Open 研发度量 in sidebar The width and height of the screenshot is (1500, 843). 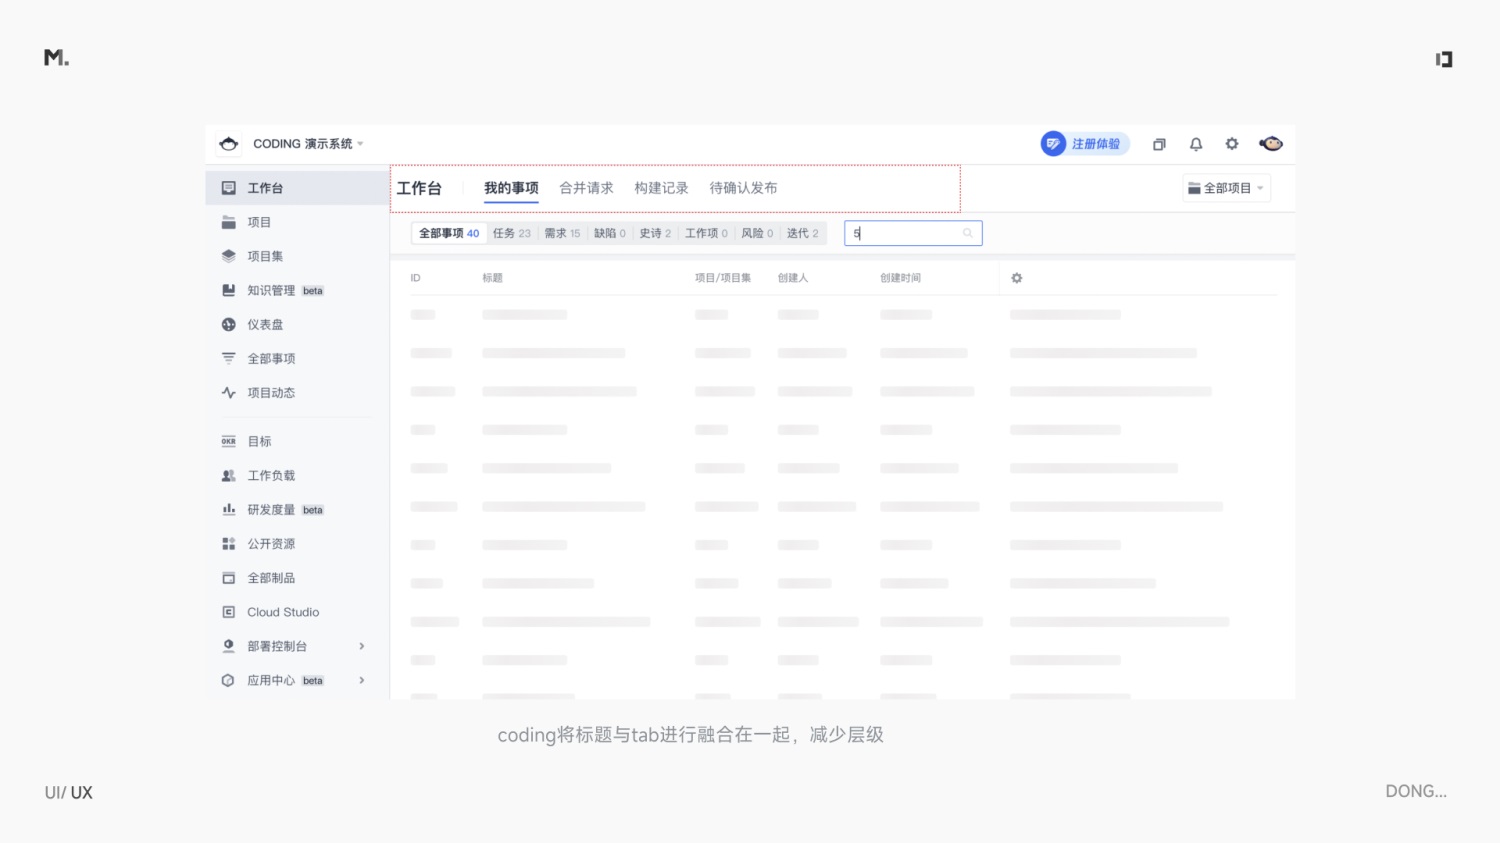coord(271,510)
